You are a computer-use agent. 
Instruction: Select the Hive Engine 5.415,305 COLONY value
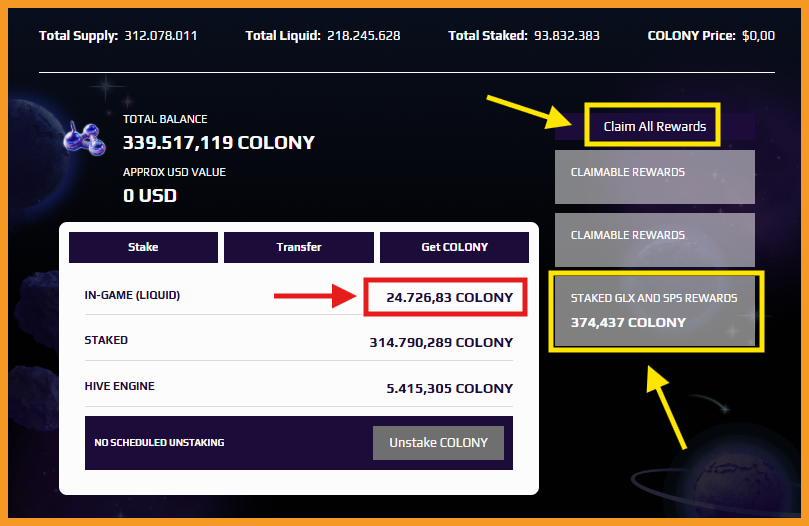tap(449, 389)
